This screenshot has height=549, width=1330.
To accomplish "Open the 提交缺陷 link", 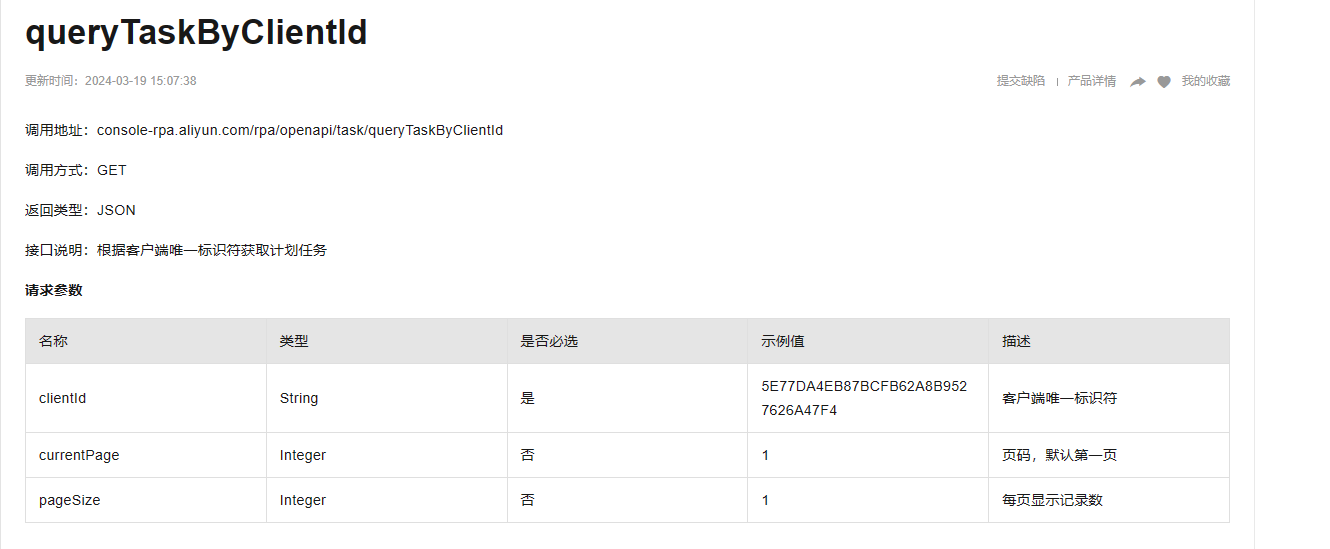I will pos(1020,81).
